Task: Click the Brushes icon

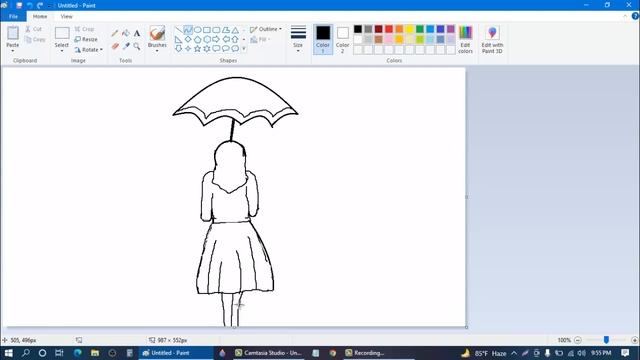Action: tap(157, 33)
